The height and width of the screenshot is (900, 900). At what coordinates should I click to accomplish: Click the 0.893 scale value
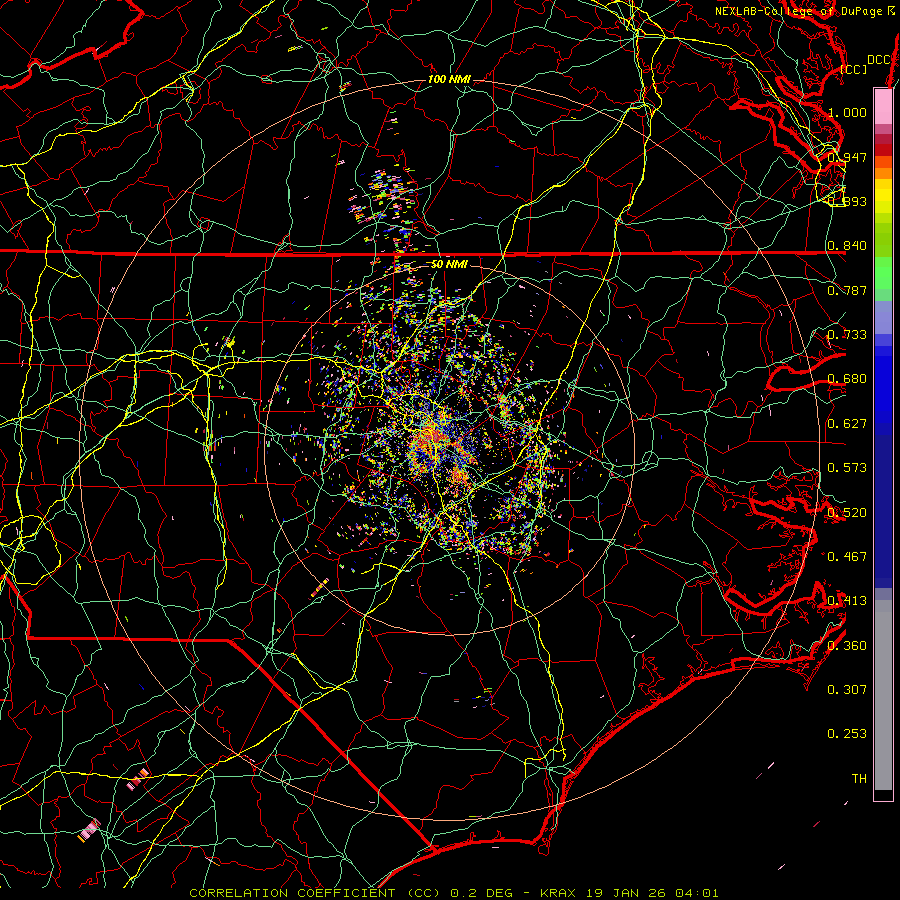[847, 201]
